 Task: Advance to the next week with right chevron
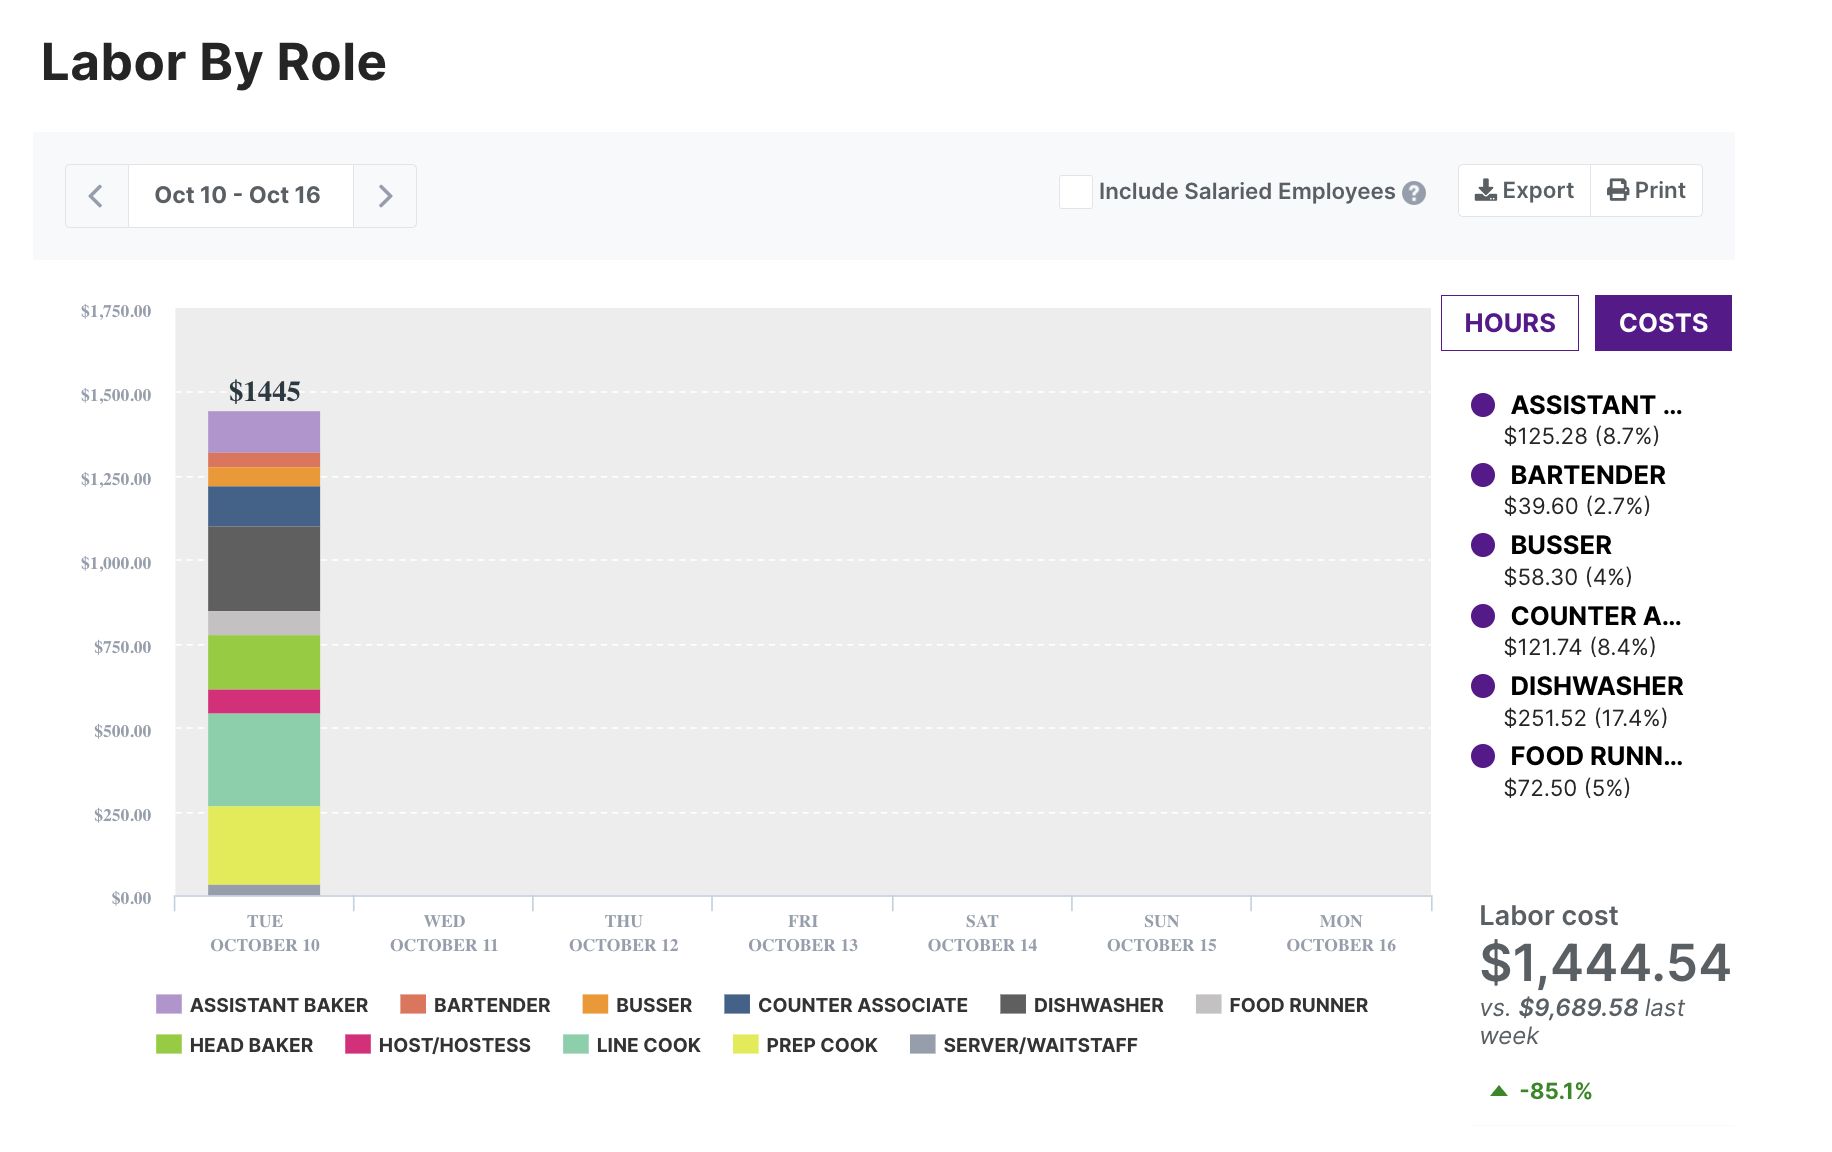click(x=385, y=195)
